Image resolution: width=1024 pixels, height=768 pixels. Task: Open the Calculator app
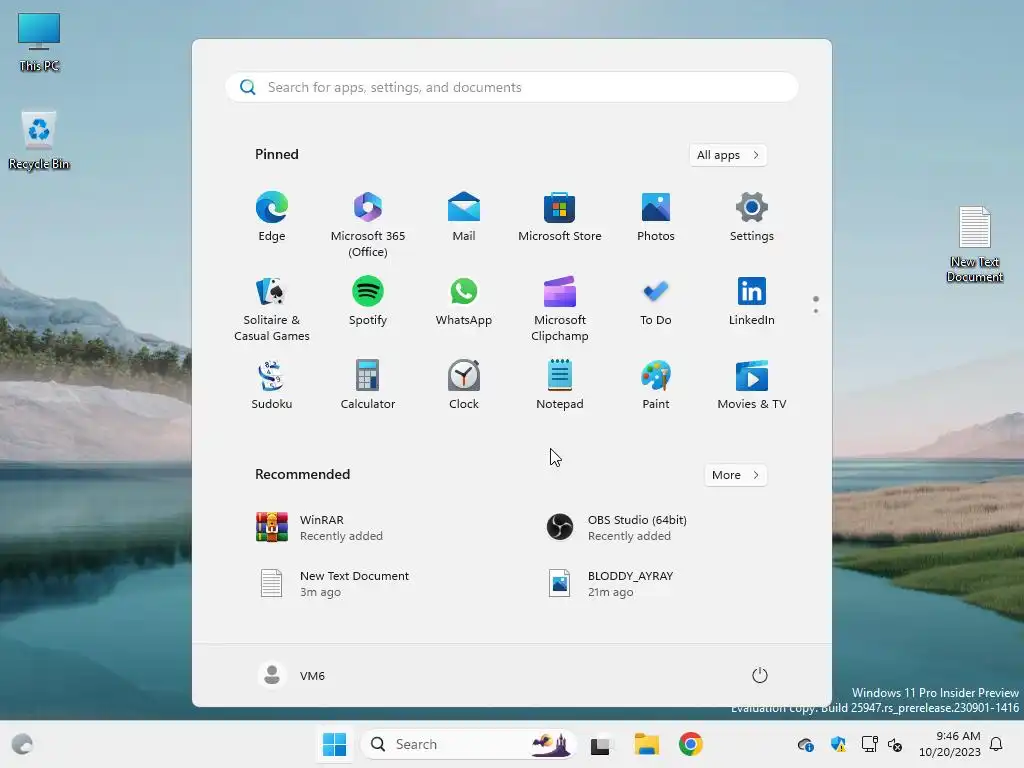[368, 385]
